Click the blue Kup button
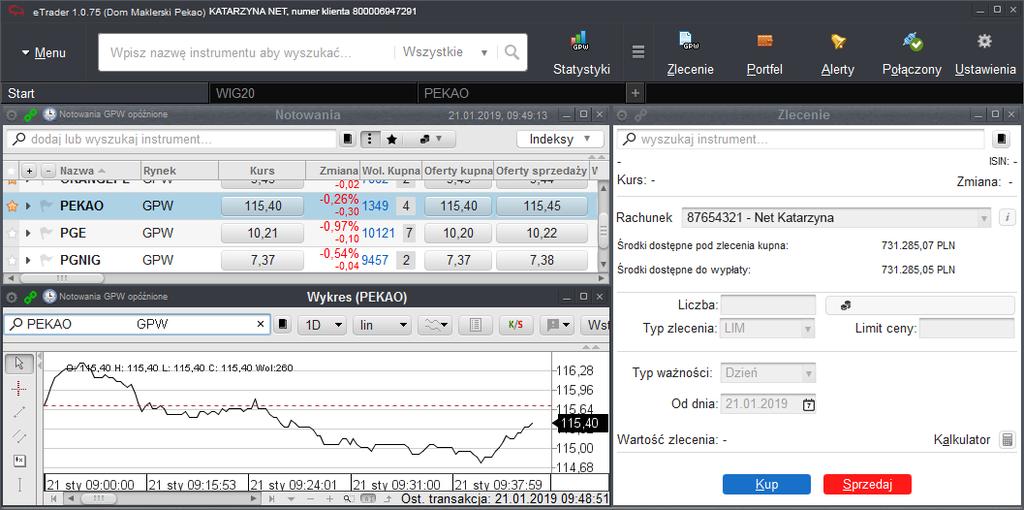The image size is (1024, 510). pyautogui.click(x=767, y=484)
